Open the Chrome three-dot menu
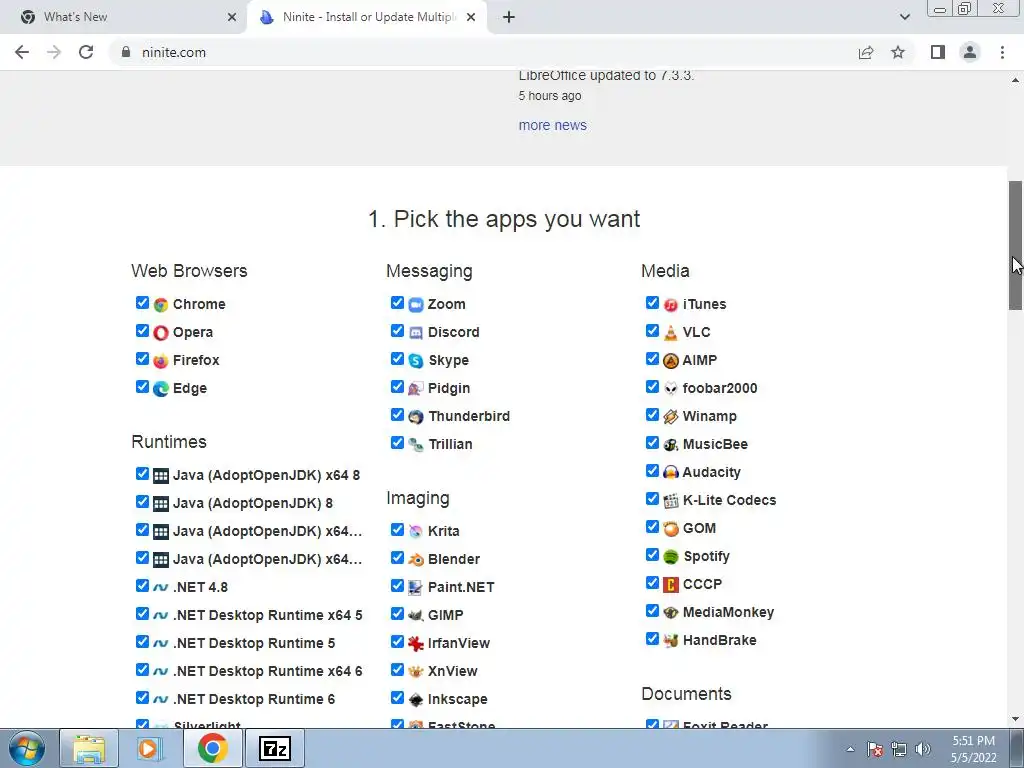 pos(1002,52)
